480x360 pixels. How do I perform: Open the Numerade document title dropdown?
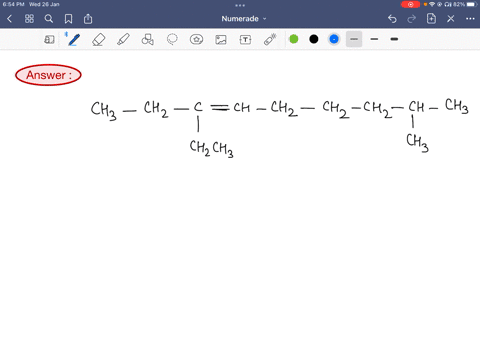tap(244, 19)
